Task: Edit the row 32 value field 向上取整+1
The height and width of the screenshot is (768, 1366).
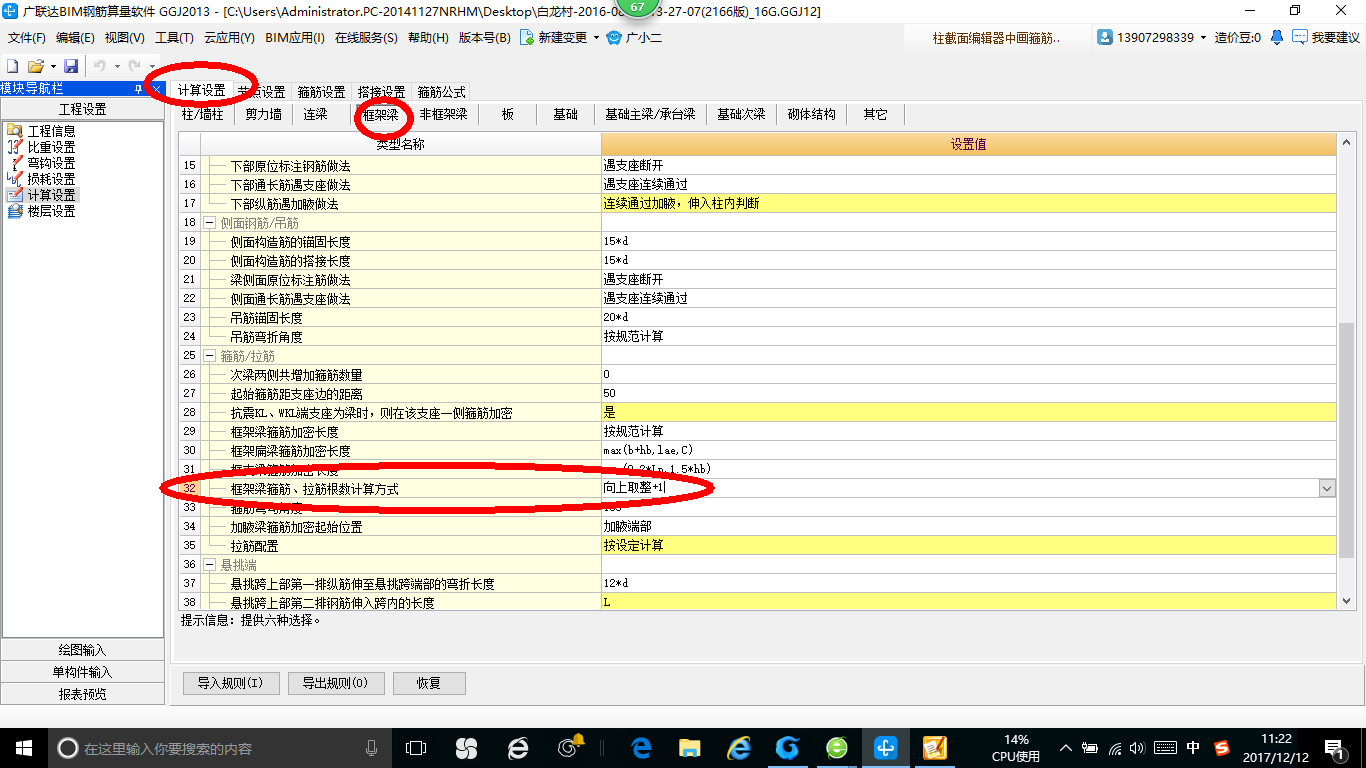Action: pos(959,488)
